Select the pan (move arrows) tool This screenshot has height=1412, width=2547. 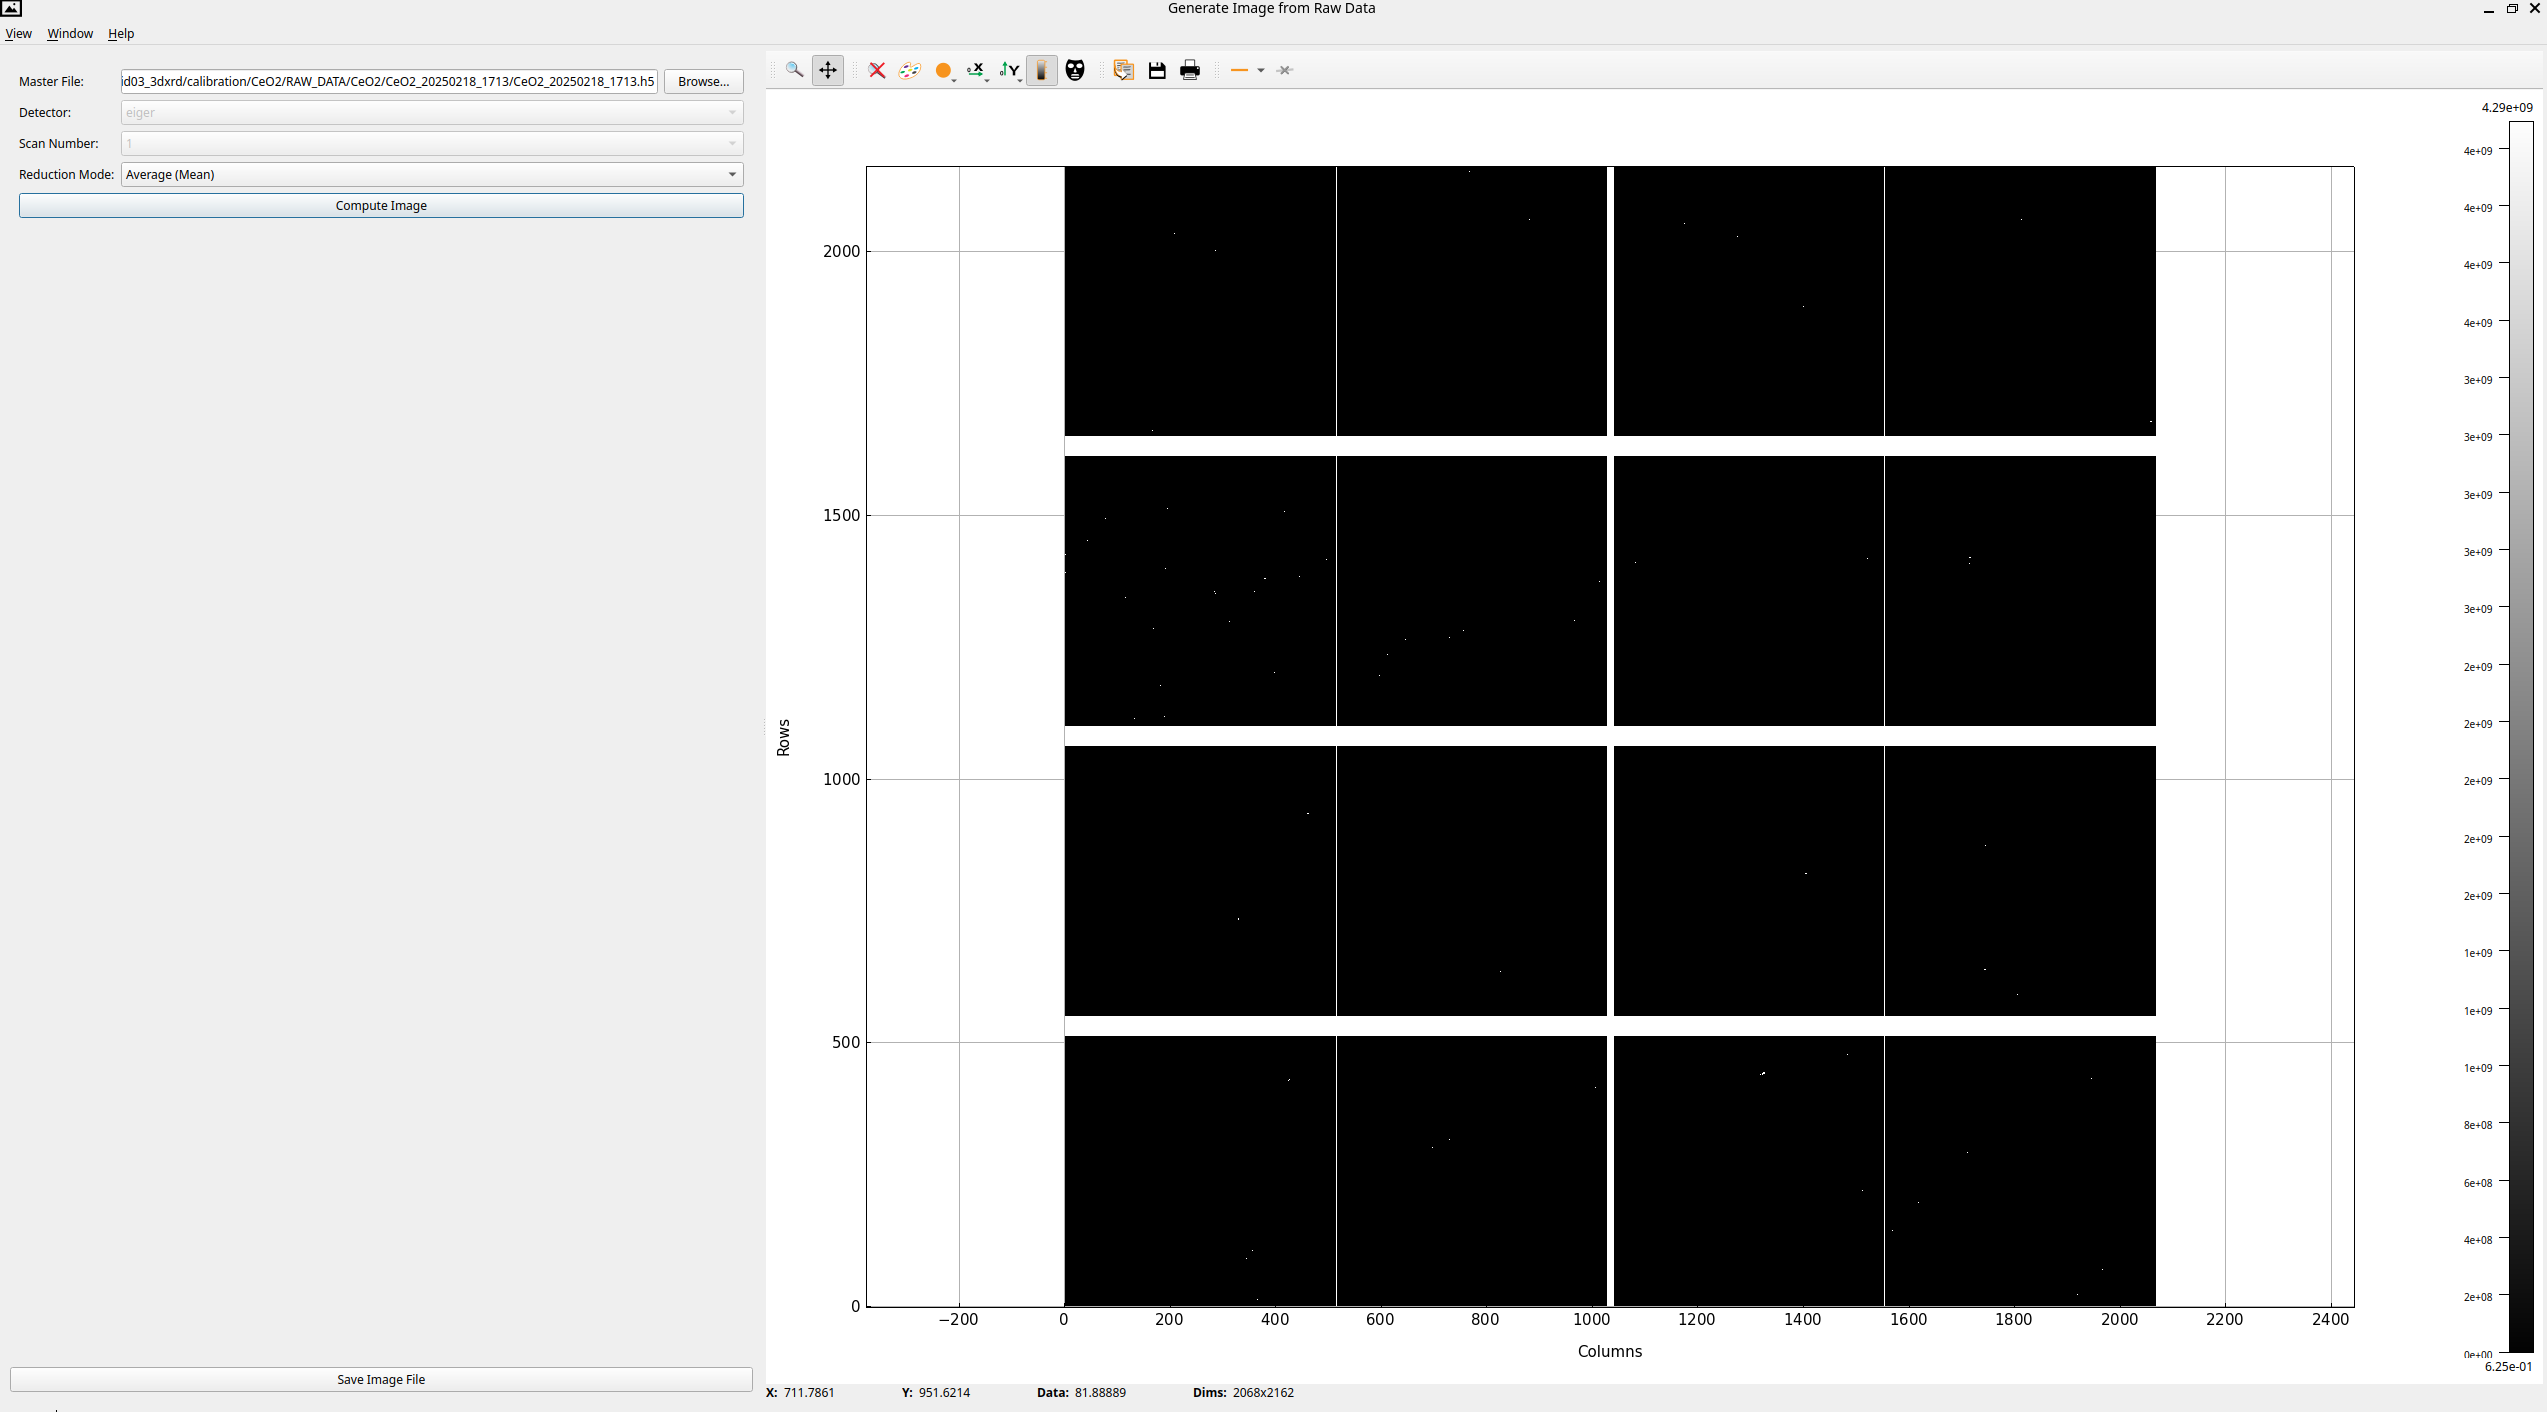click(x=828, y=70)
